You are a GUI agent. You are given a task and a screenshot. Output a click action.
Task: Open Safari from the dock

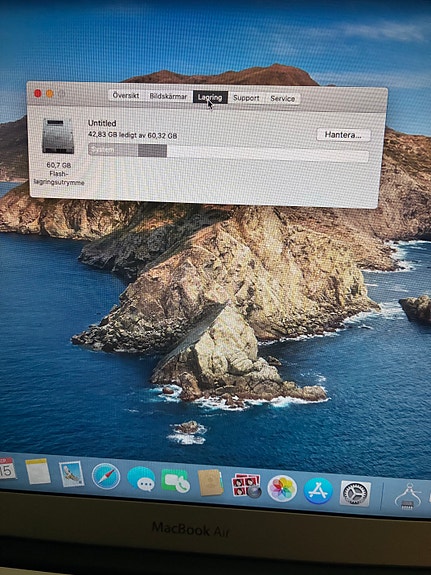pos(106,476)
